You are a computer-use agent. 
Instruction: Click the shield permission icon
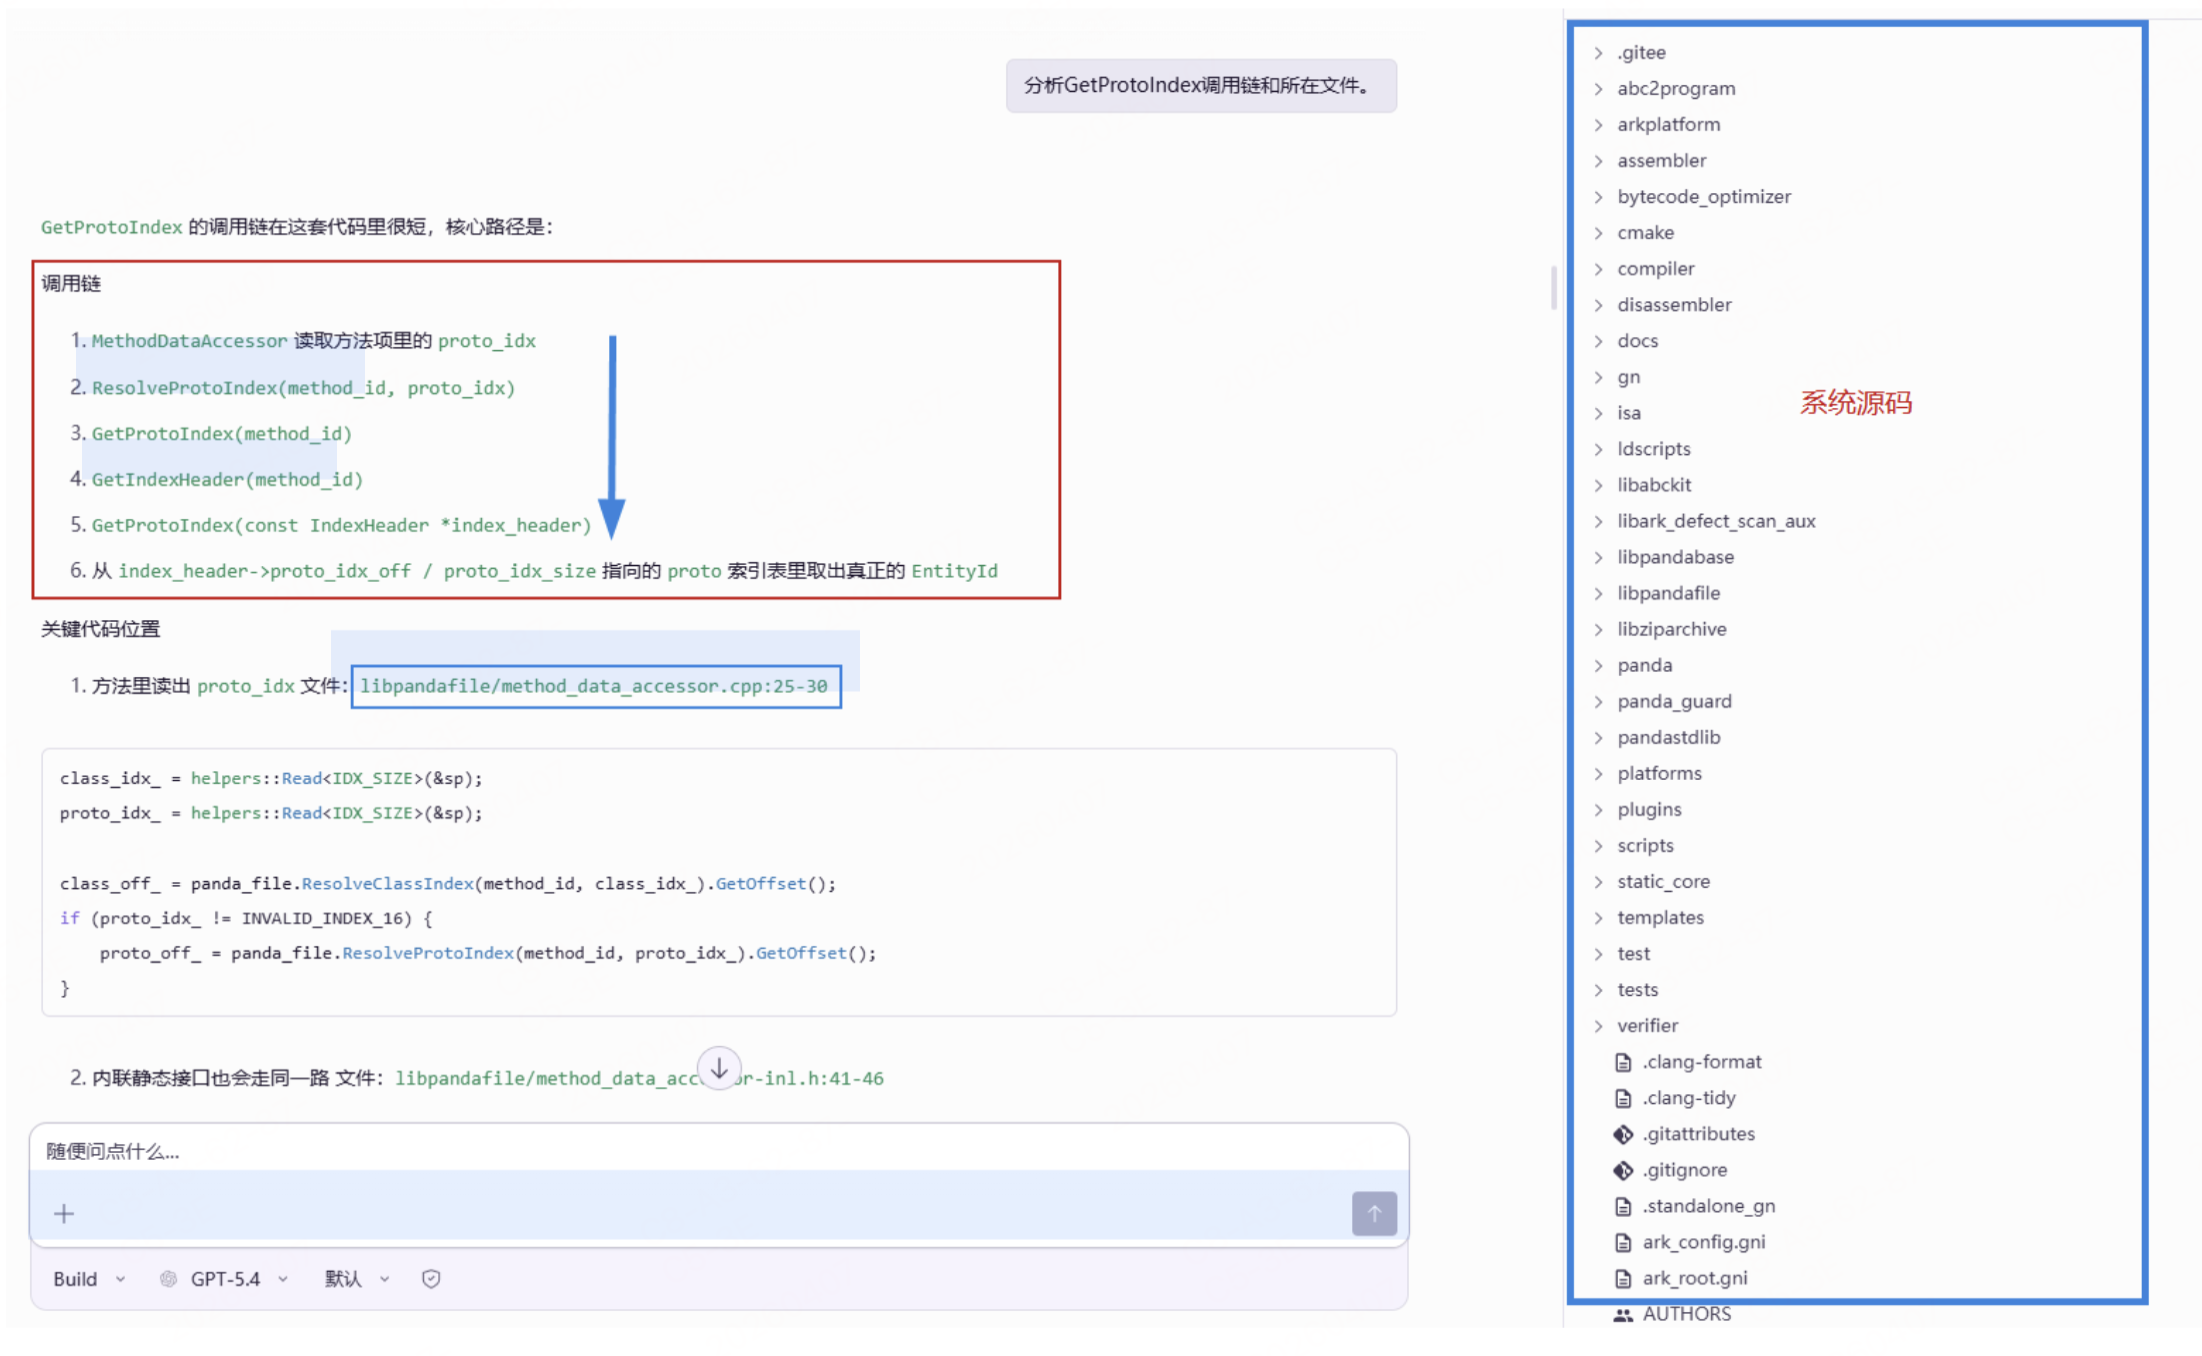coord(431,1279)
